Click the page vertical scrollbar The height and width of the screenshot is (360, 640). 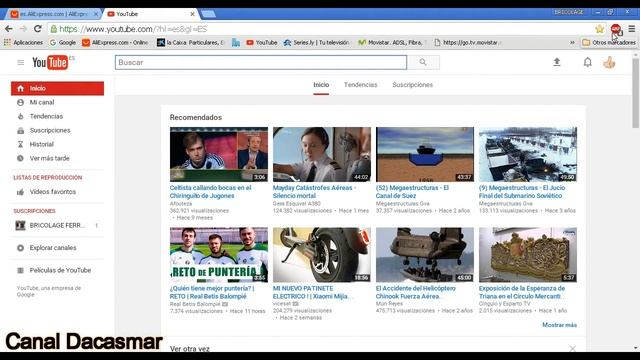coord(636,93)
